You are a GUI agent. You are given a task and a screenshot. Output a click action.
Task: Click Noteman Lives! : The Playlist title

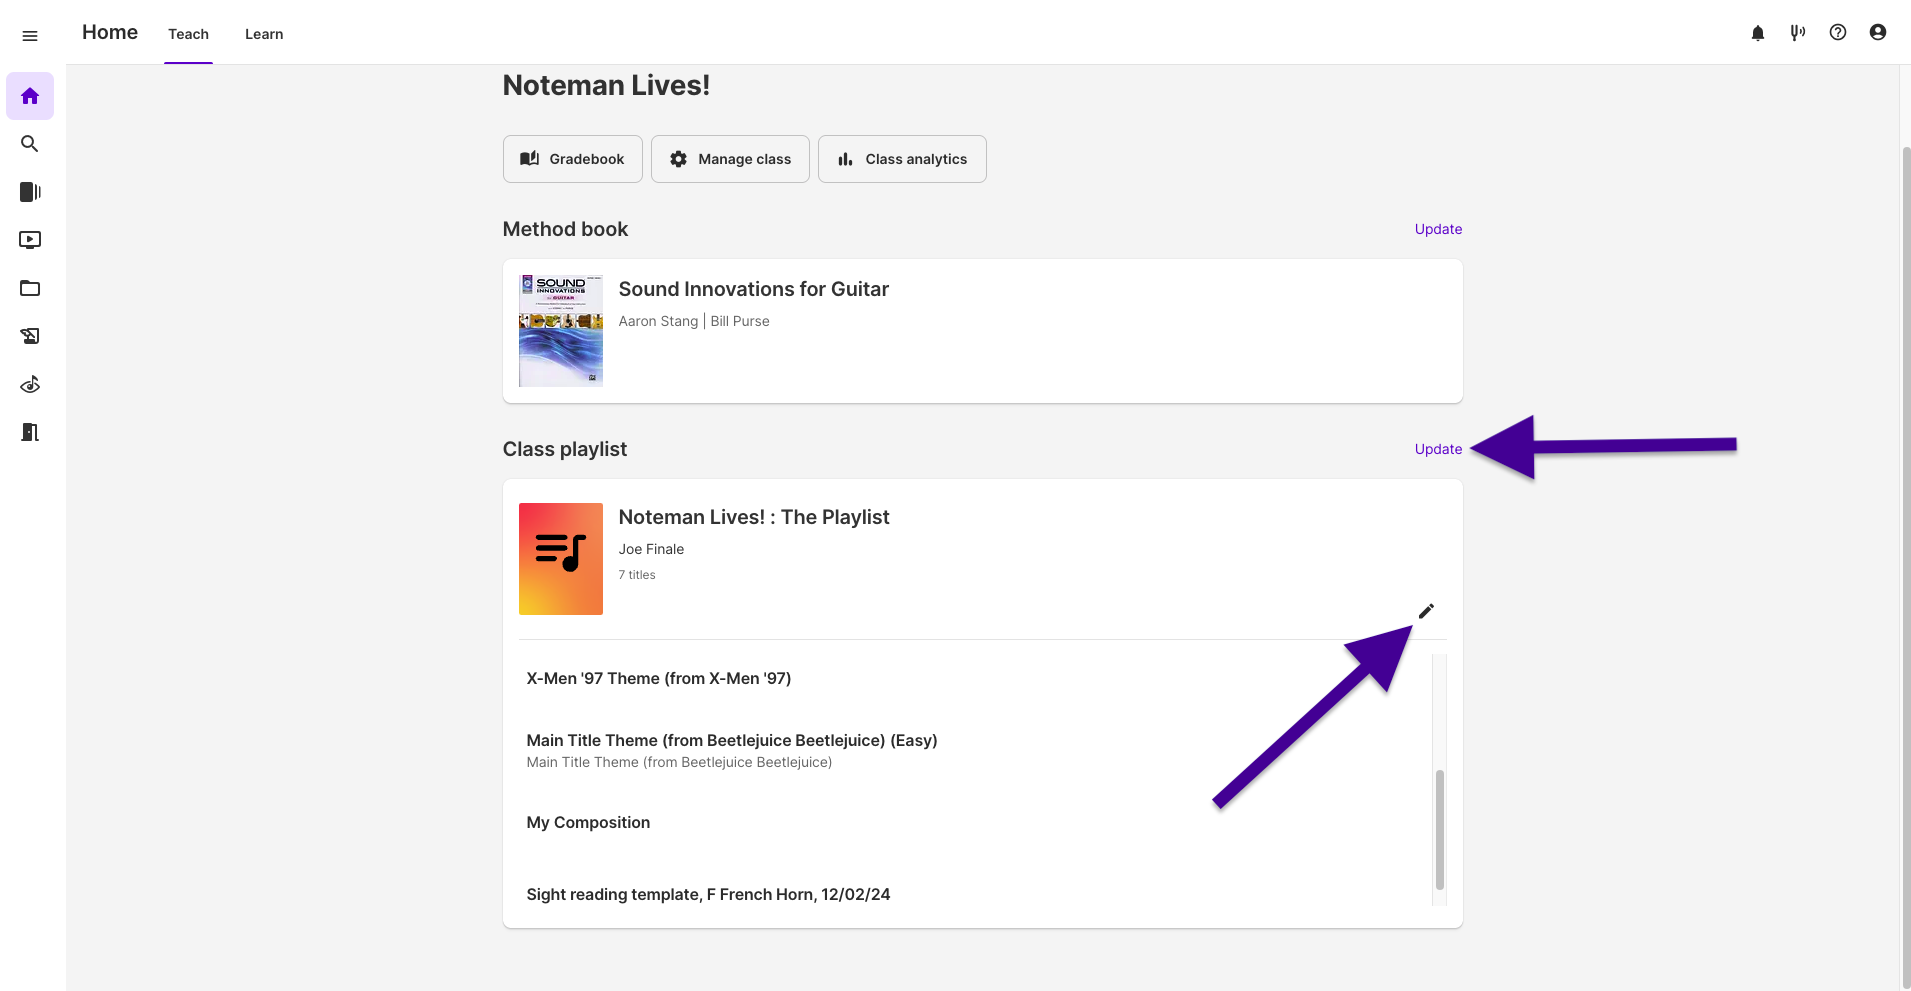(754, 517)
